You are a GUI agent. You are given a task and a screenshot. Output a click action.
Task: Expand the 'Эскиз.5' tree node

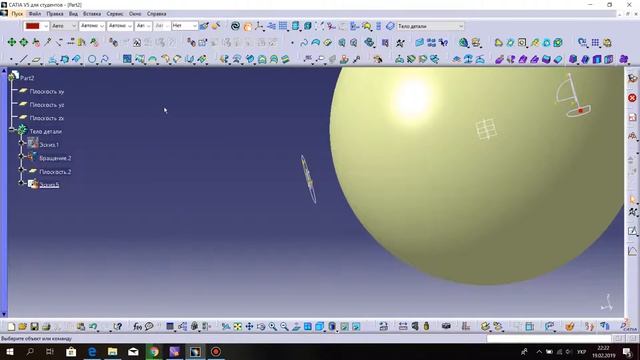(x=22, y=183)
